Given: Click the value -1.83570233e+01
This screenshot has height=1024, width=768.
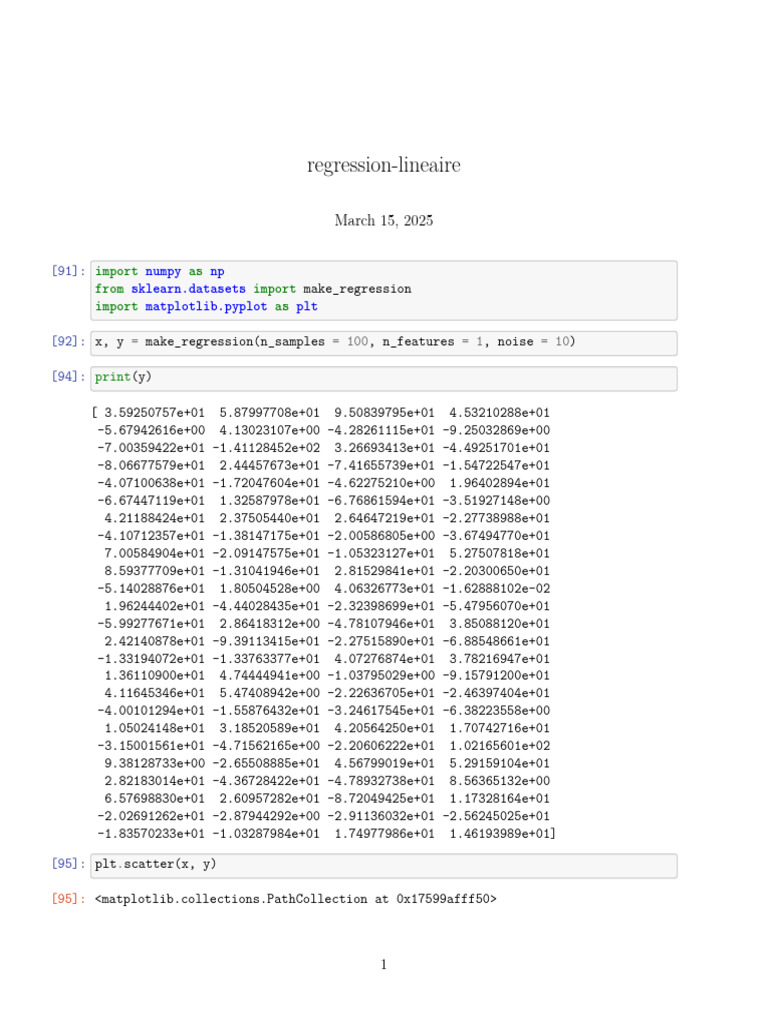Looking at the screenshot, I should 151,835.
